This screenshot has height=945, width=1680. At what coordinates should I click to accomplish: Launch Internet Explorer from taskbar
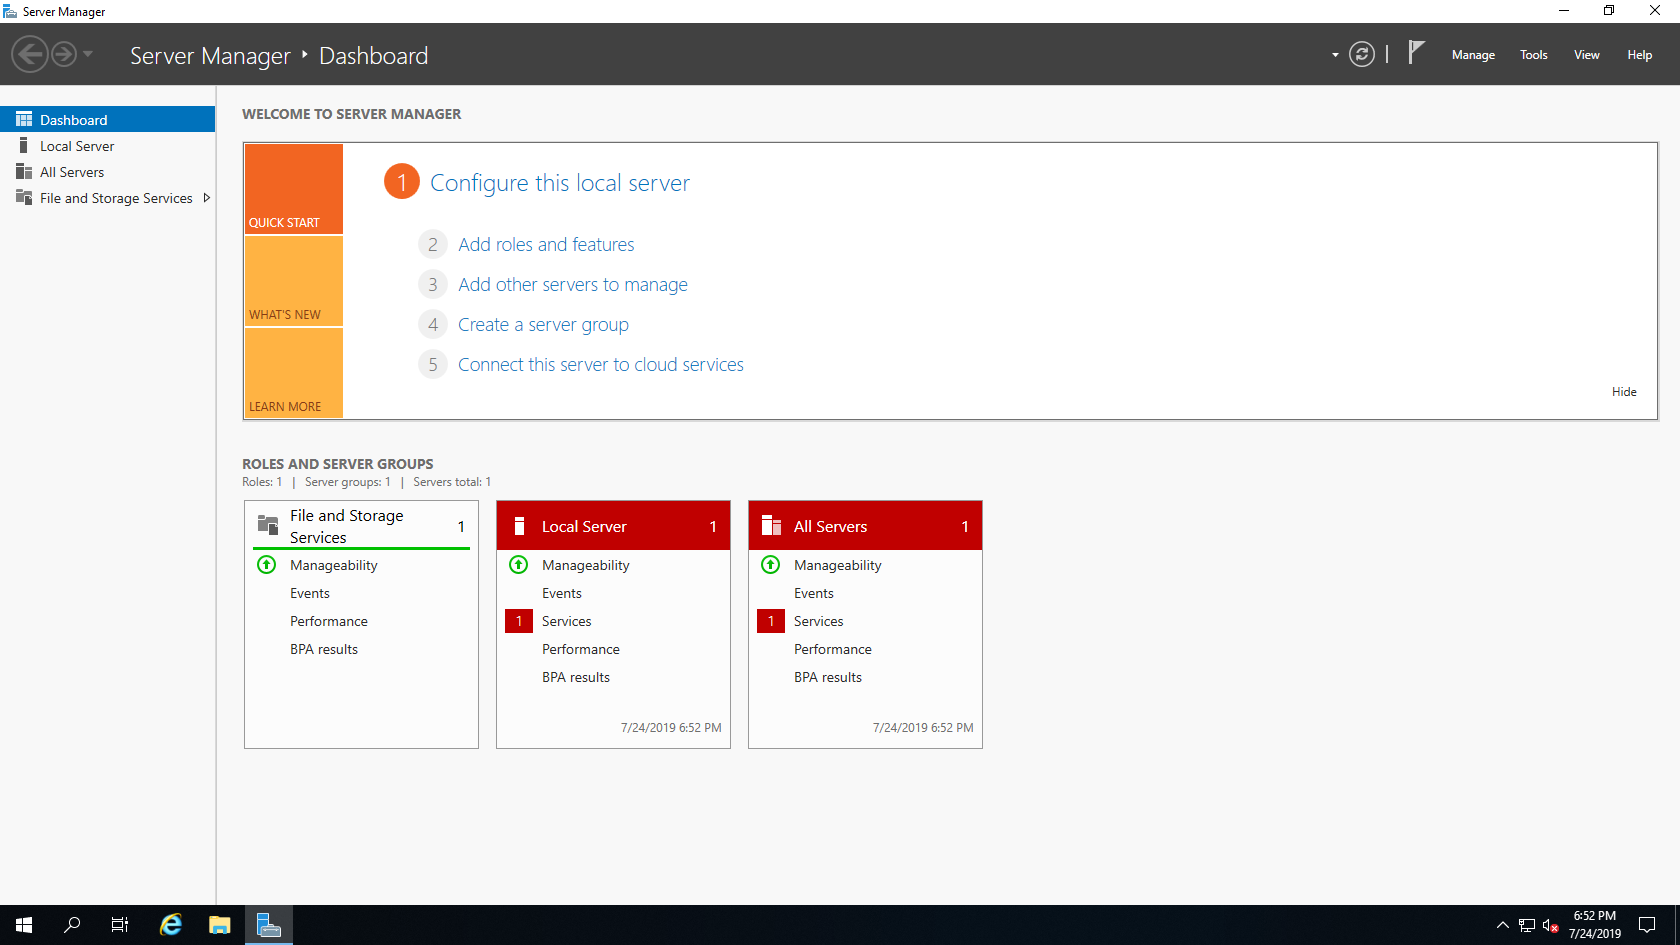tap(171, 925)
